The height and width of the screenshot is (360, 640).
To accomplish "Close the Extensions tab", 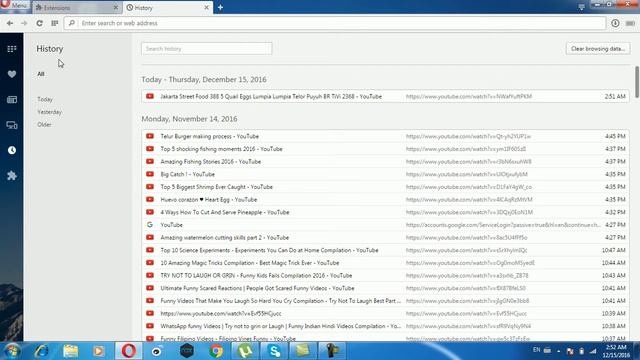I will (x=116, y=7).
